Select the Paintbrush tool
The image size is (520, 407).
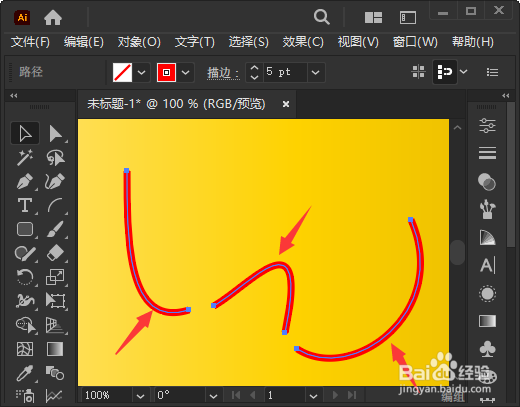click(55, 229)
